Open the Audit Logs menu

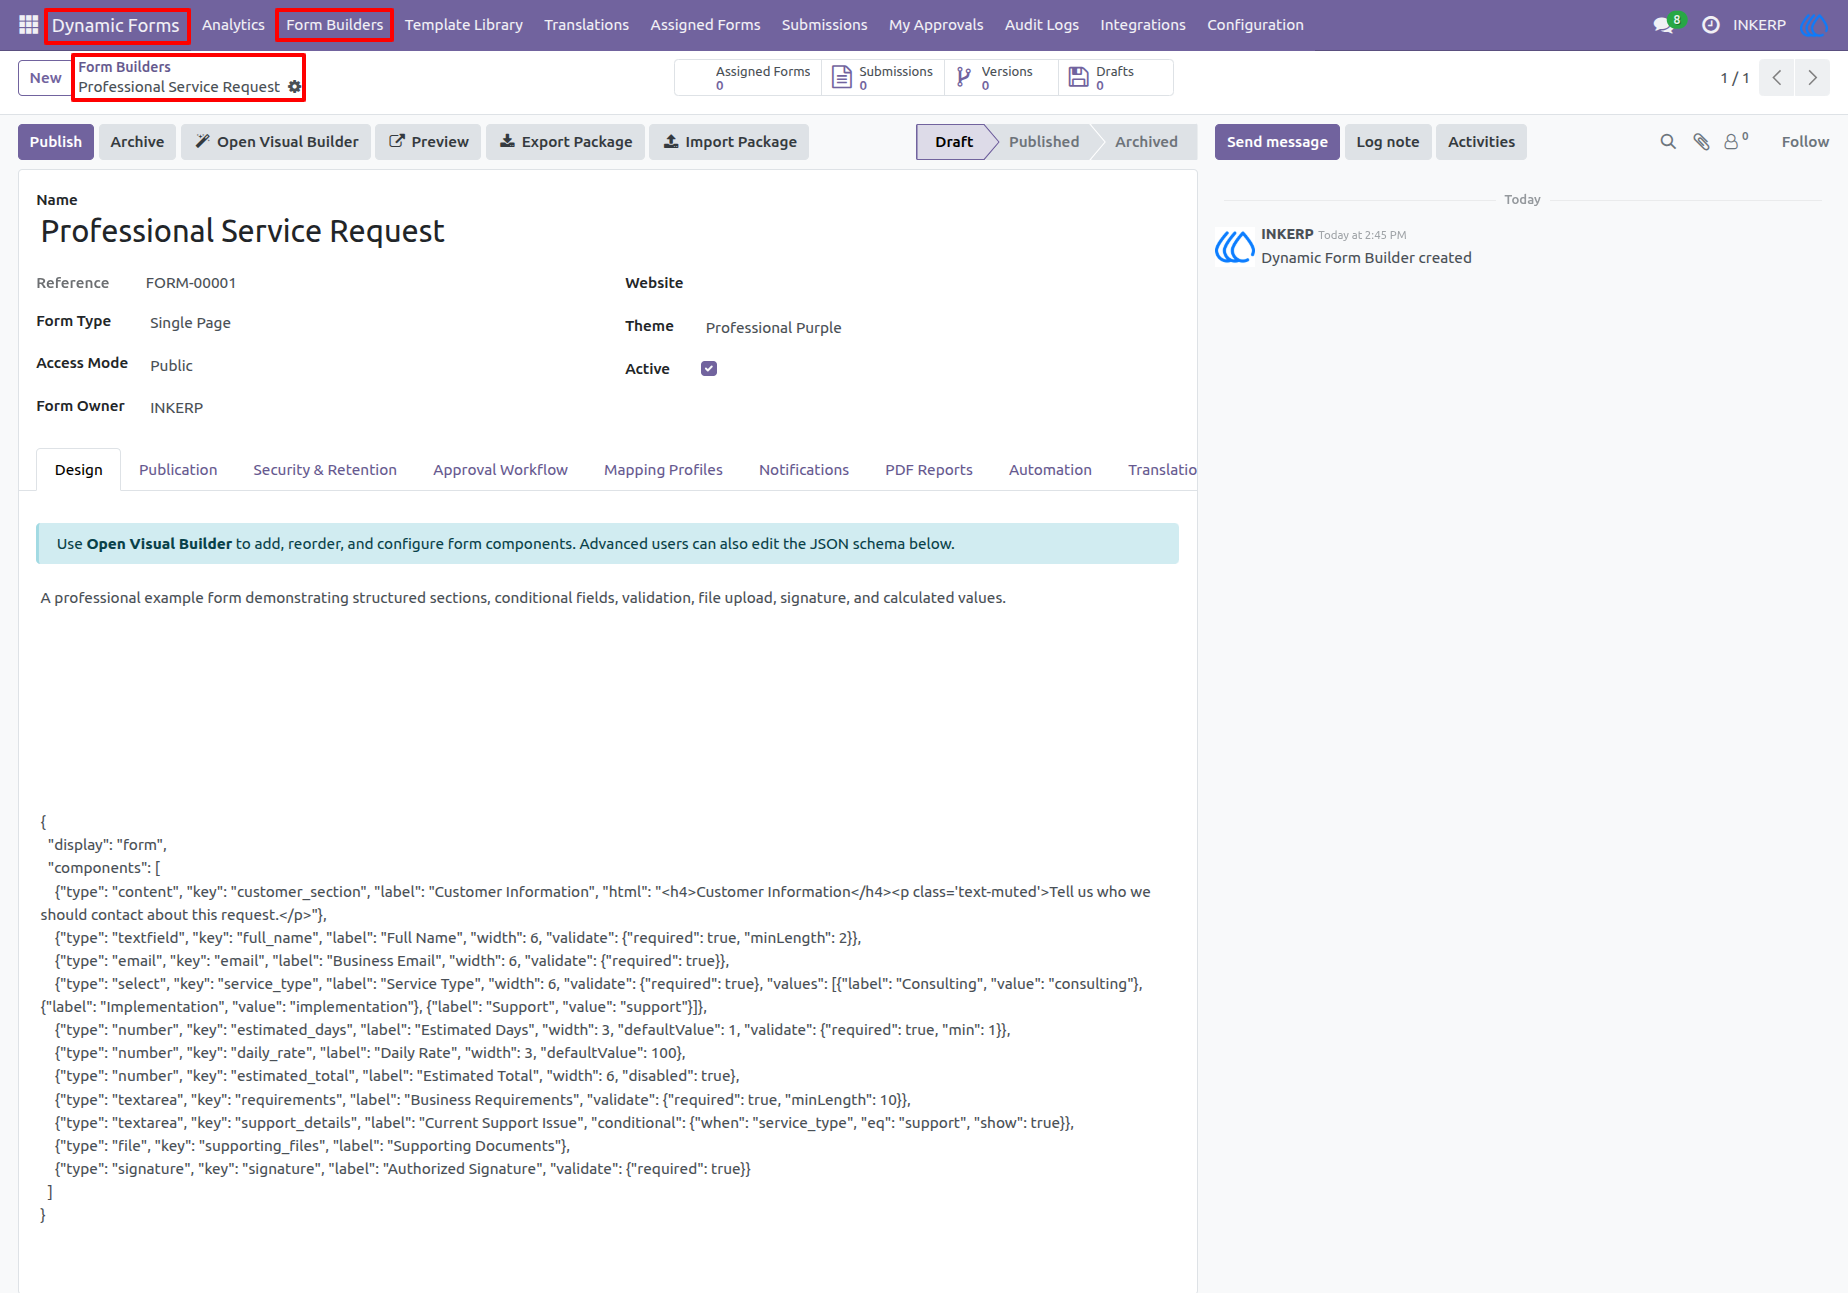1042,25
